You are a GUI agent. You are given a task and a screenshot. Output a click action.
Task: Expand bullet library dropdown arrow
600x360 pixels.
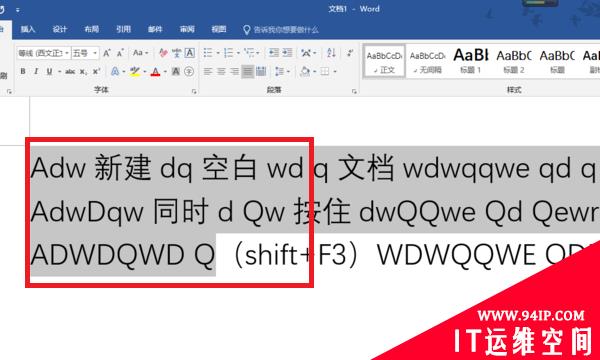(218, 53)
